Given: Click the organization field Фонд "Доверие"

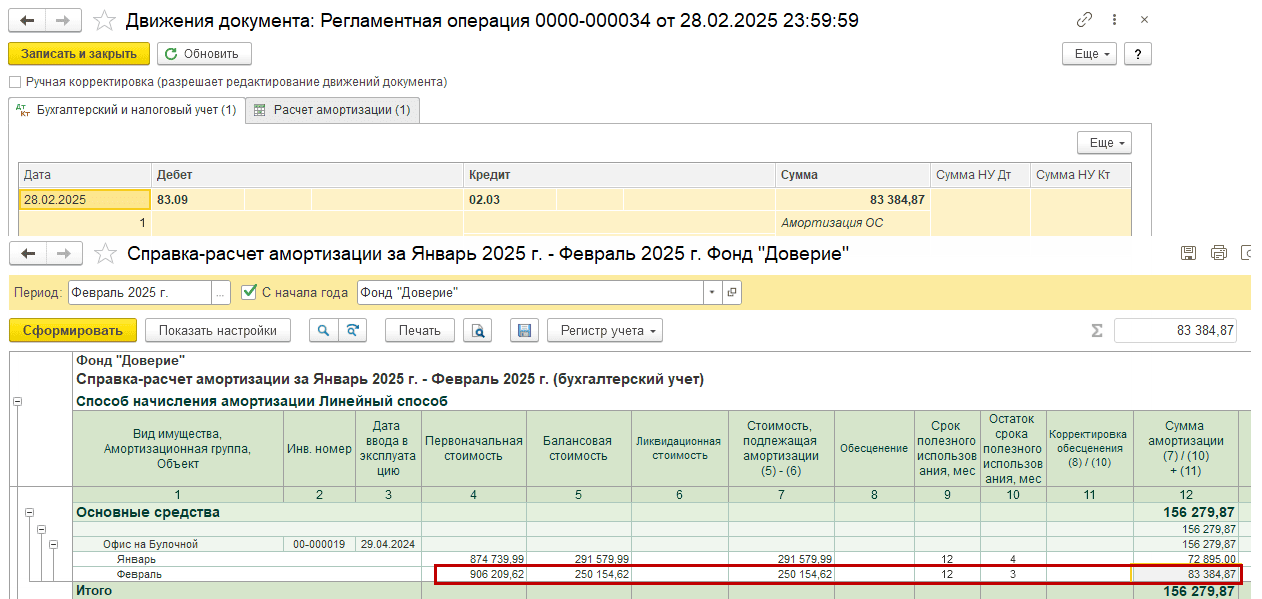Looking at the screenshot, I should coord(531,293).
